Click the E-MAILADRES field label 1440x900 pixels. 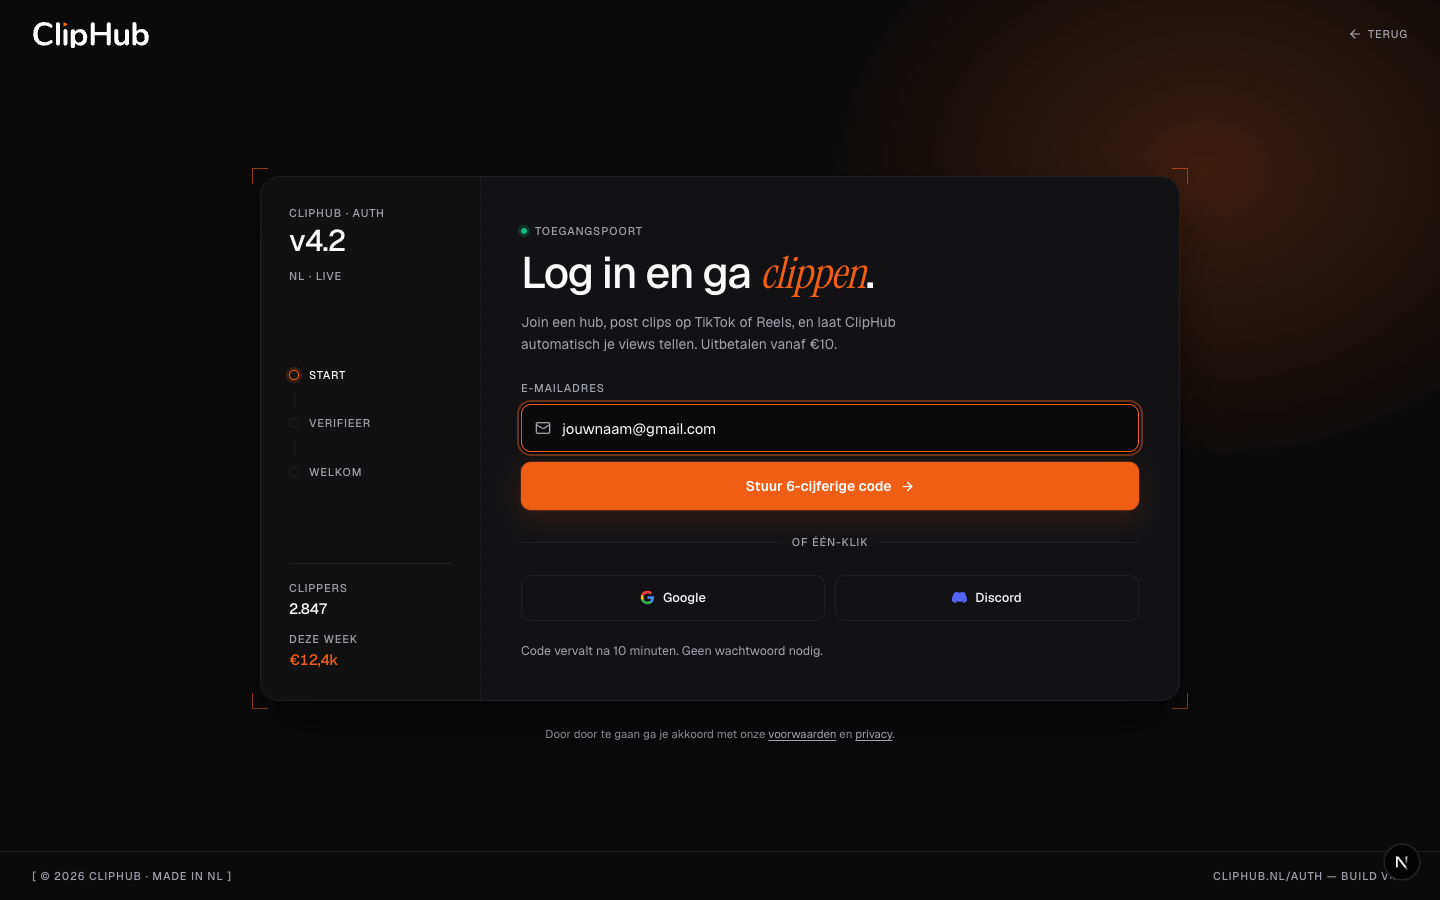563,388
